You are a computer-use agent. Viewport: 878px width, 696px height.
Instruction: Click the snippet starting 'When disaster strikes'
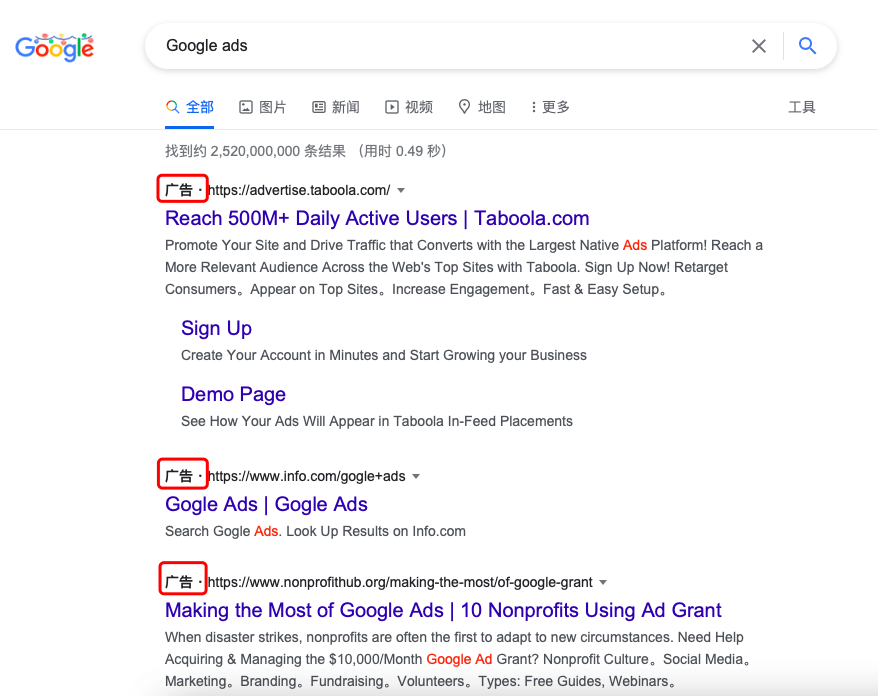pos(457,659)
